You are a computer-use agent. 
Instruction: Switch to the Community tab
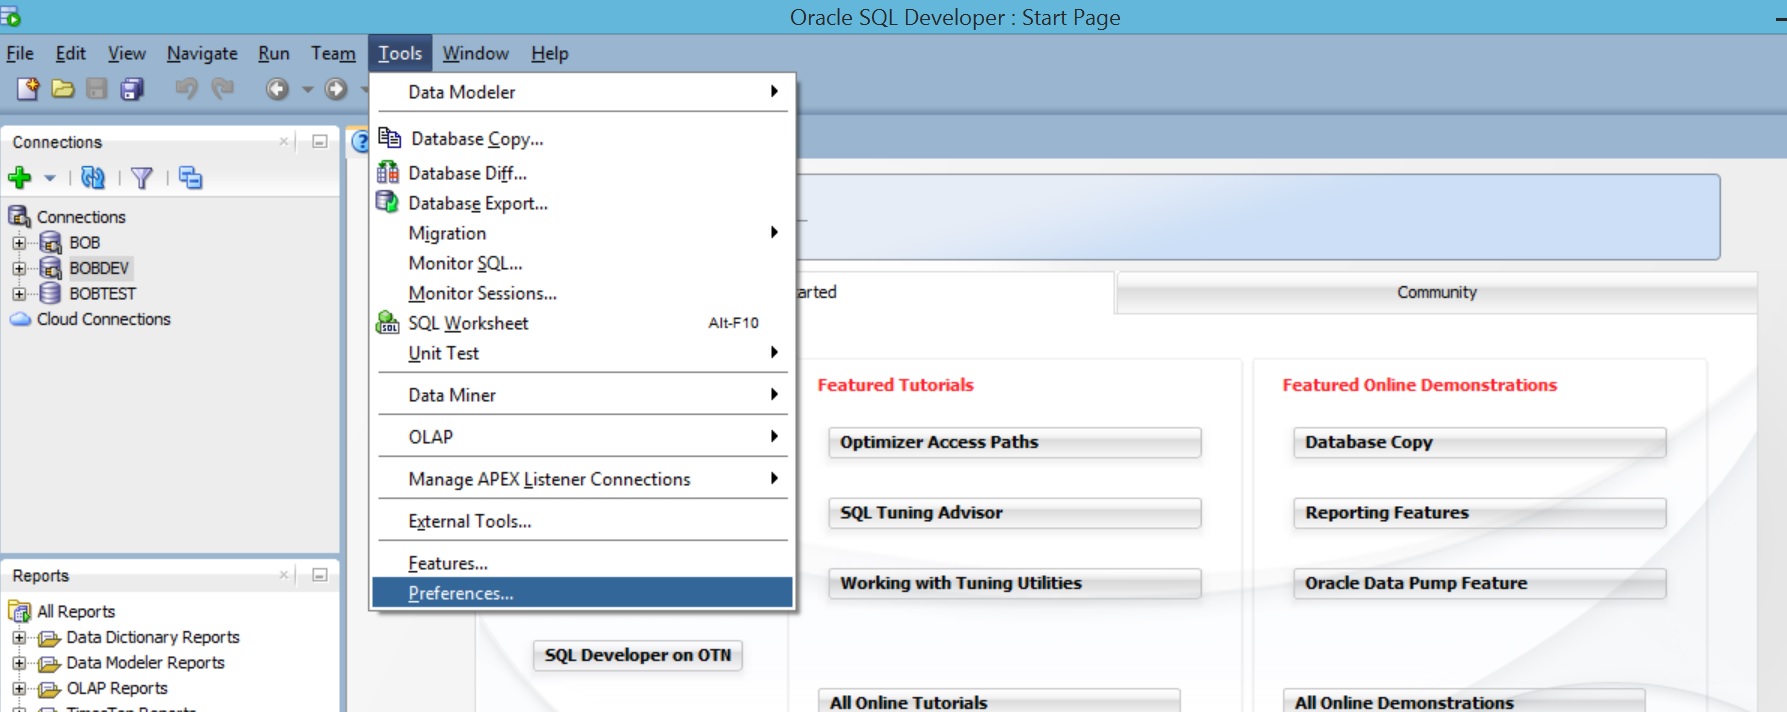point(1437,292)
